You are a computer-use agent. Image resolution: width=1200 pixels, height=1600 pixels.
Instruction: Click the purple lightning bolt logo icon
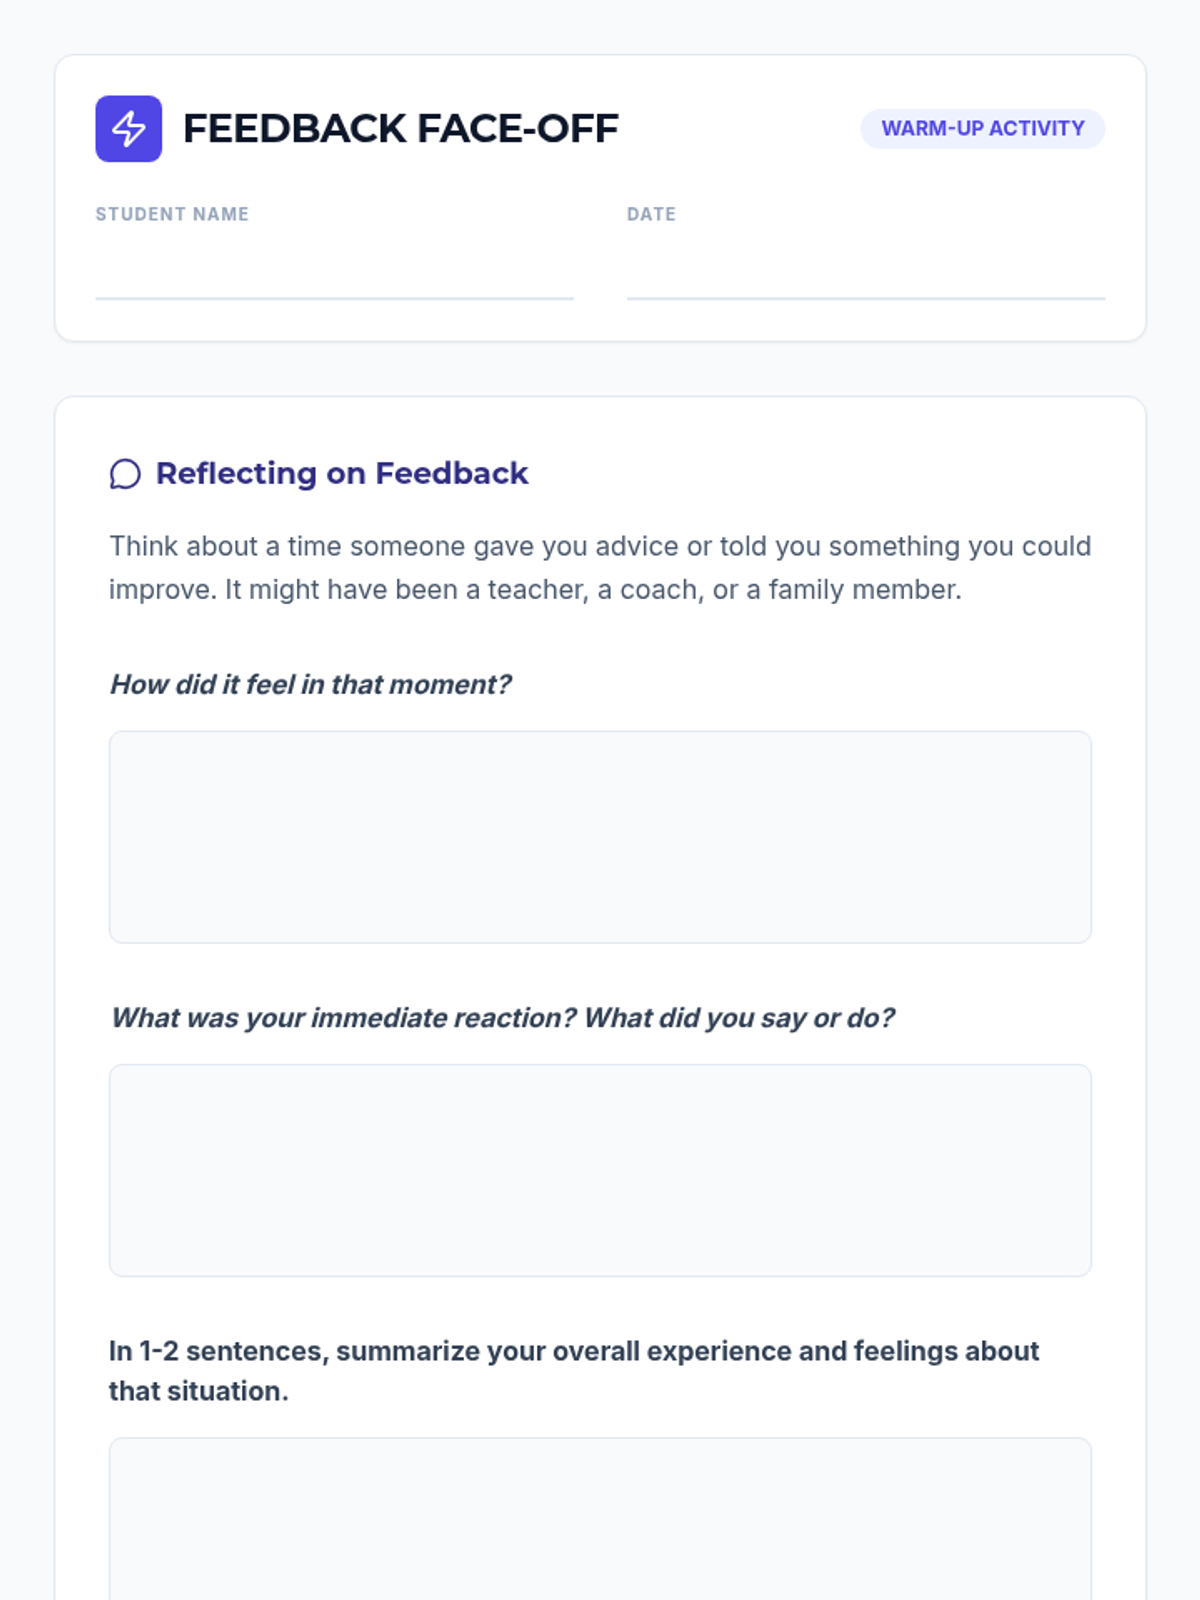pos(128,128)
